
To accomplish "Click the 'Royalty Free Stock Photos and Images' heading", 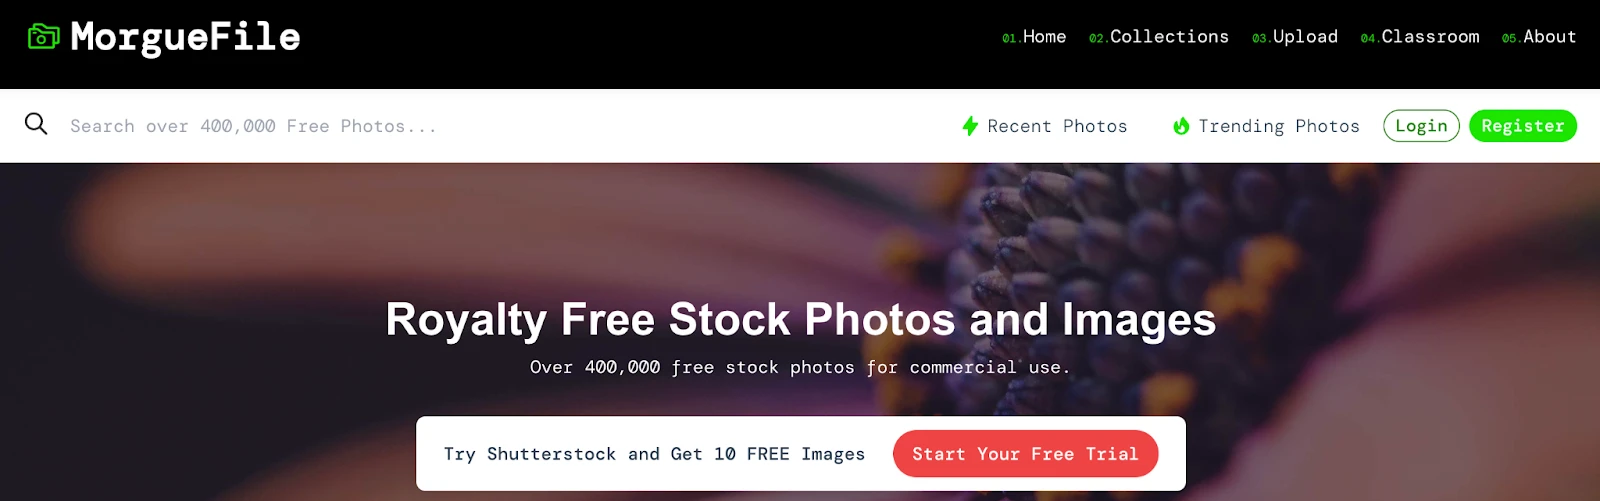I will pos(801,320).
